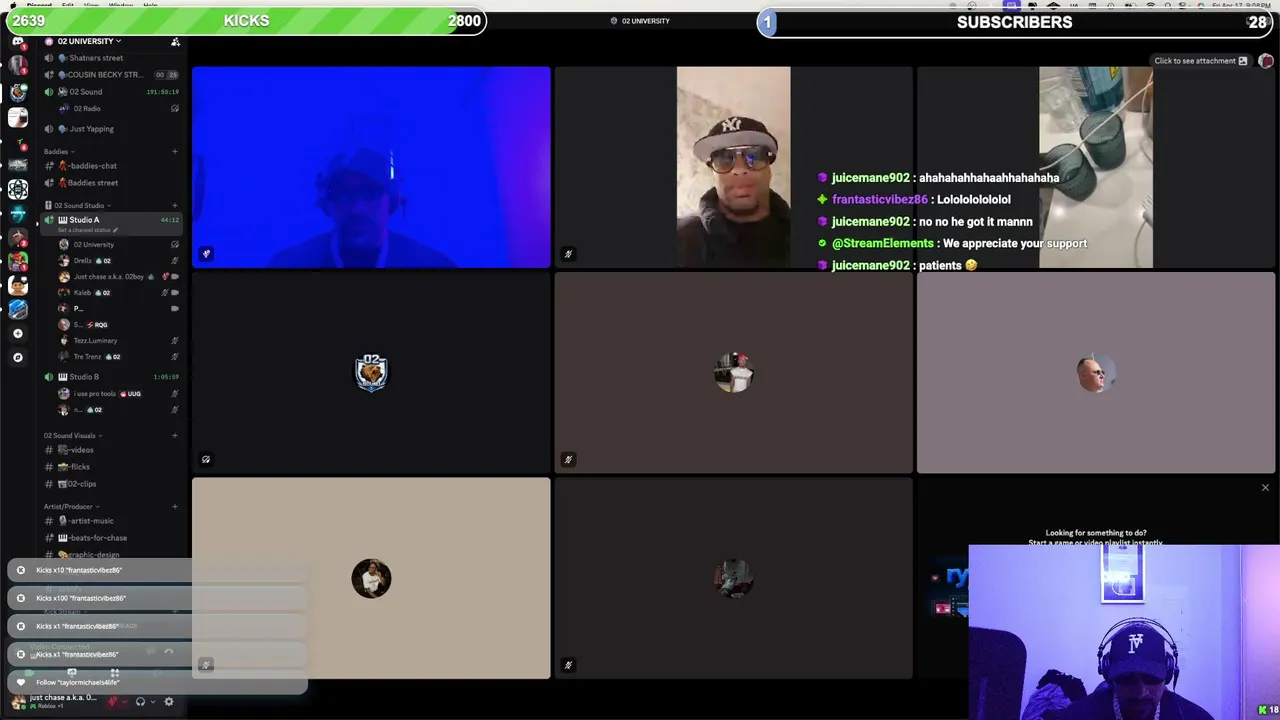Select Tre Trenz in Studio A

click(118, 356)
